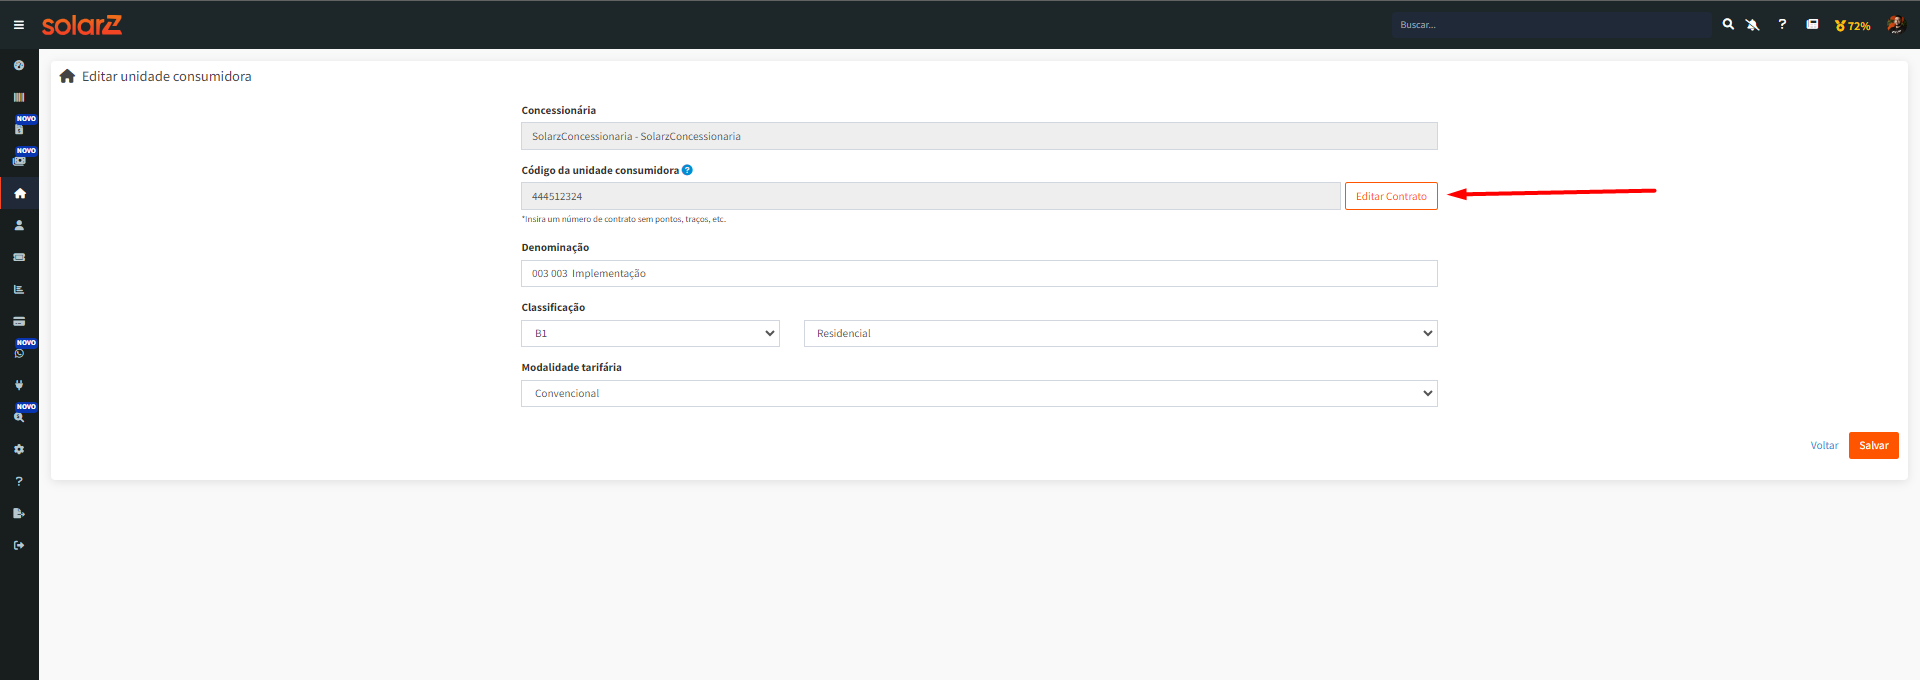The height and width of the screenshot is (680, 1920).
Task: Open help question mark in top bar
Action: (1782, 24)
